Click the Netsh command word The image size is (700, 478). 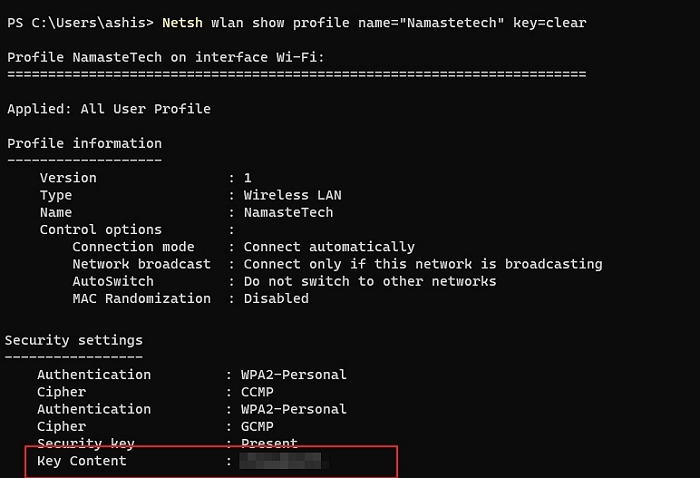pos(186,22)
